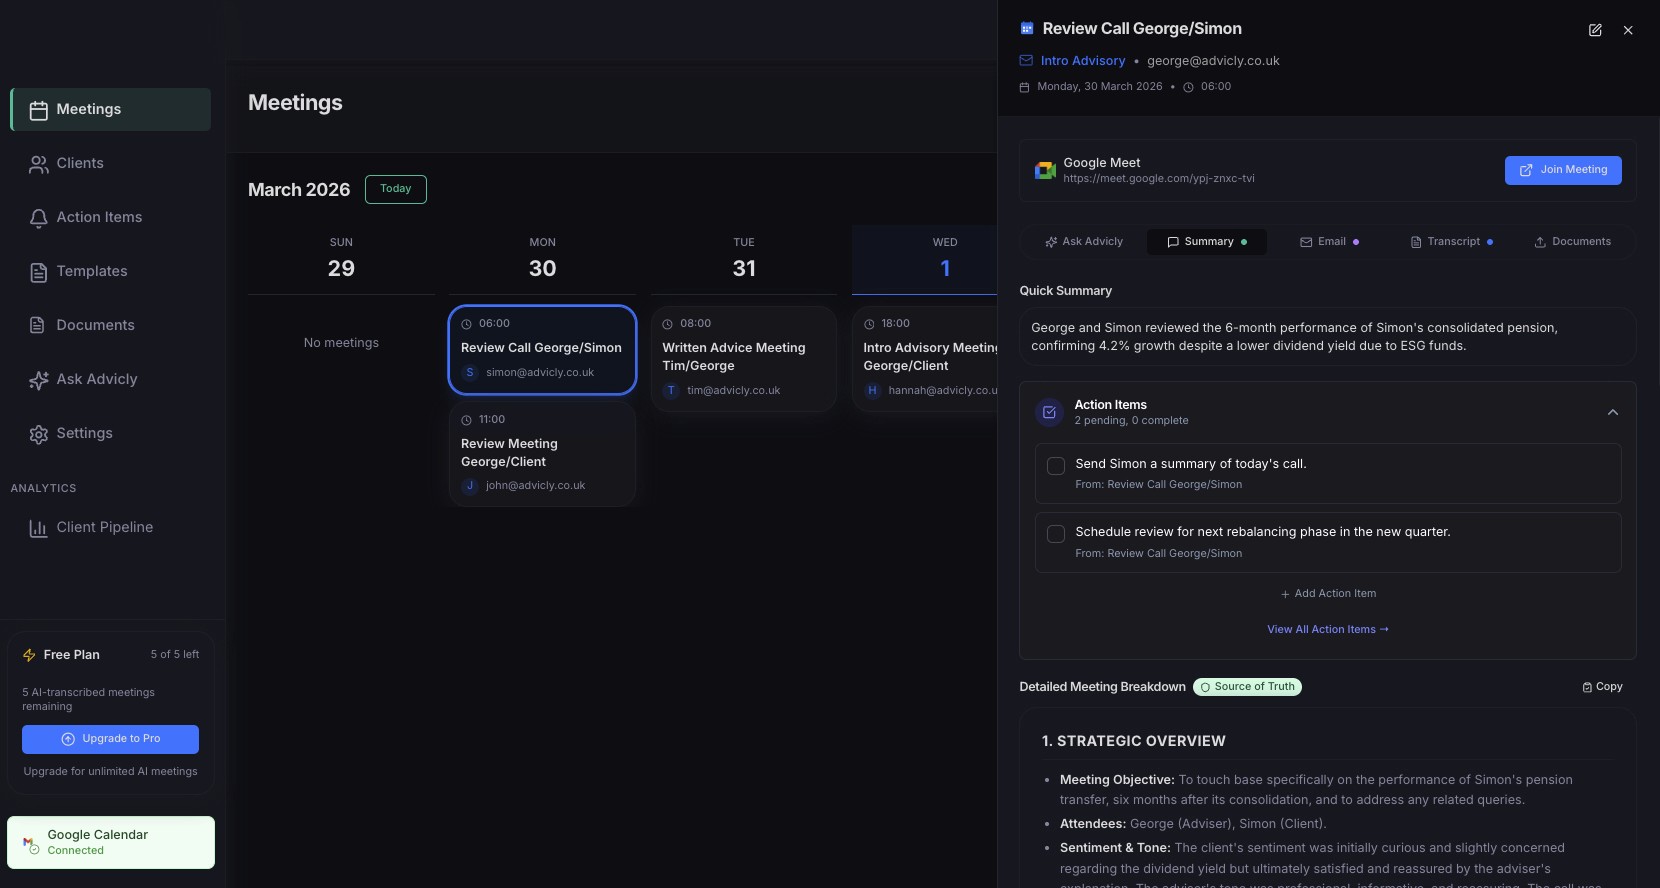Switch to the Email tab
Viewport: 1660px width, 888px height.
1329,242
